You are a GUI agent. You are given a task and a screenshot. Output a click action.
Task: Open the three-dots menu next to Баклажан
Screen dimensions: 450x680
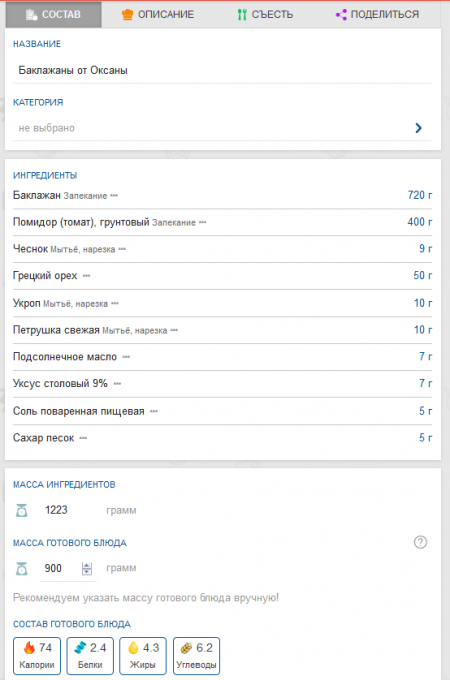(x=114, y=196)
